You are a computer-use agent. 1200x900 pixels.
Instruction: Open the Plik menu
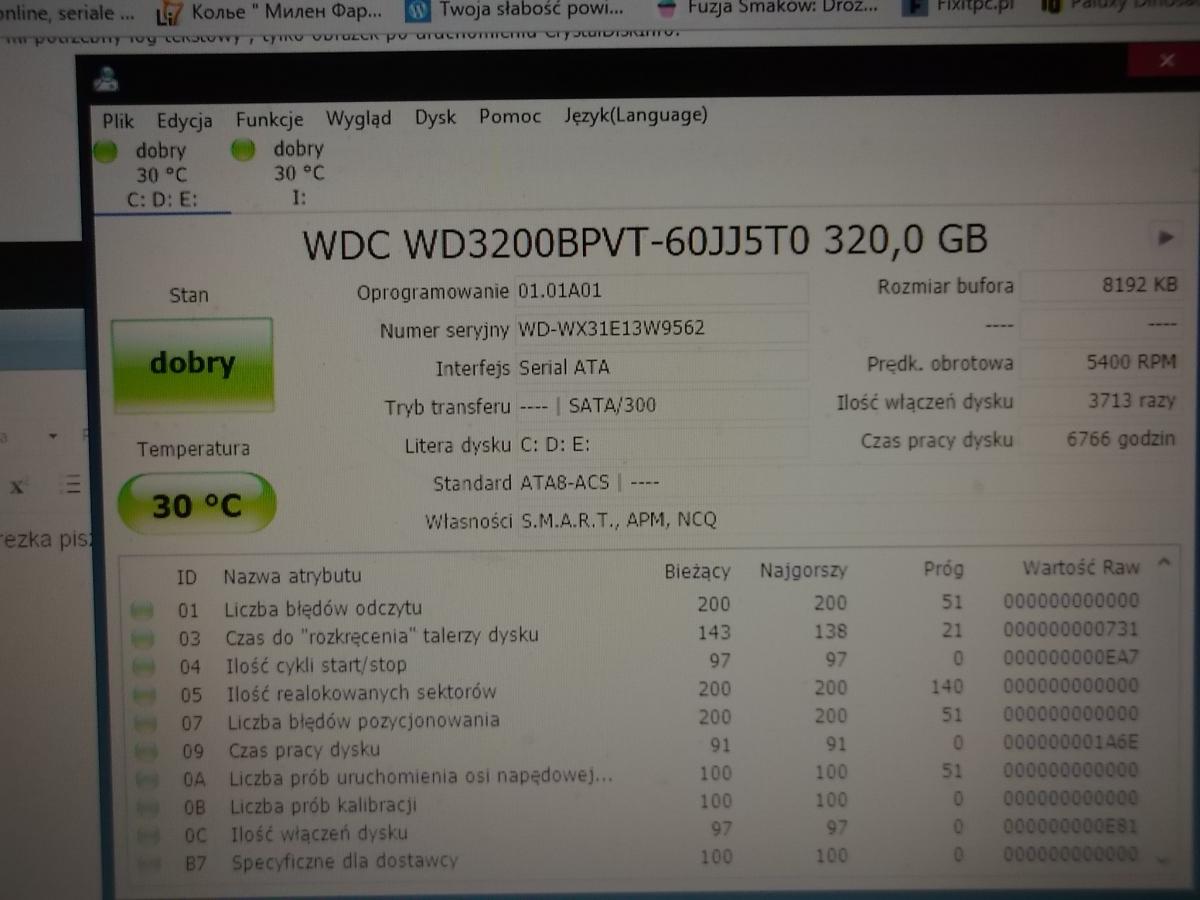[x=118, y=120]
